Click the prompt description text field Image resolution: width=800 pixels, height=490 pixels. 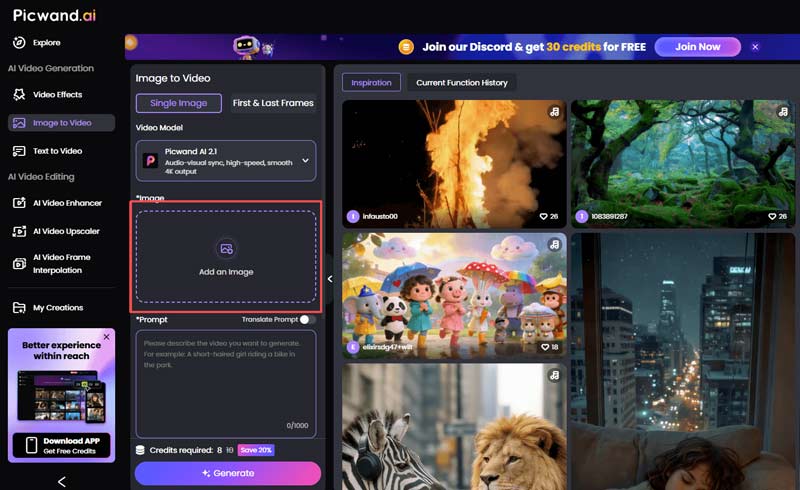pos(226,380)
